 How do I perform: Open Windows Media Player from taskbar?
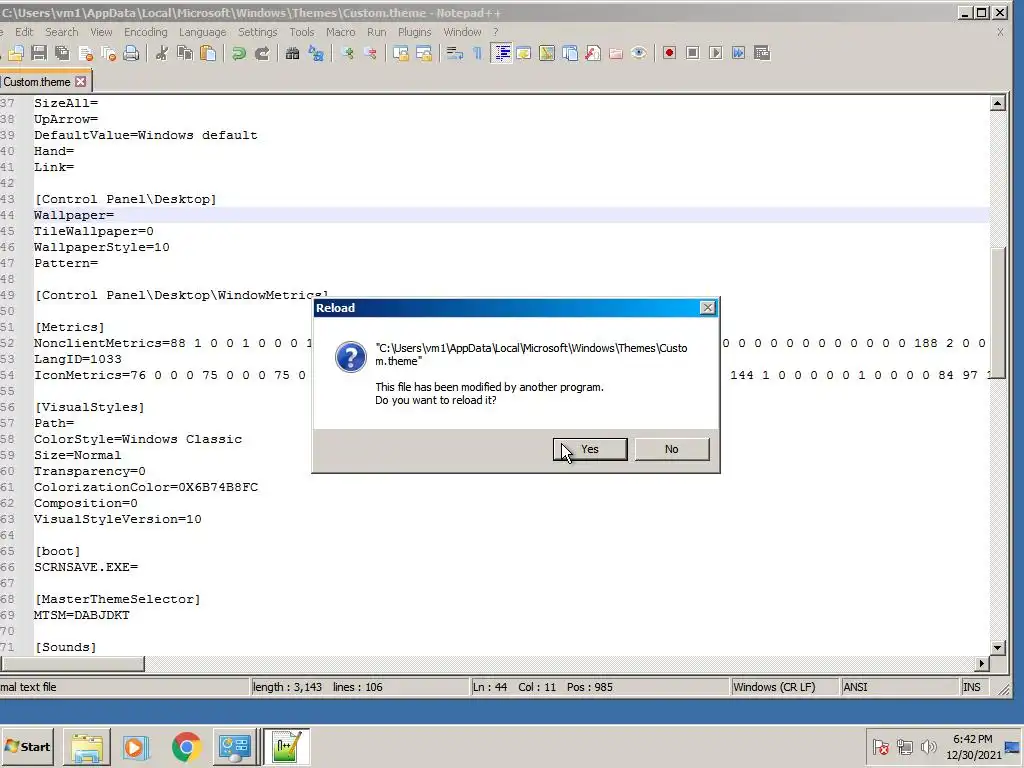click(x=136, y=746)
